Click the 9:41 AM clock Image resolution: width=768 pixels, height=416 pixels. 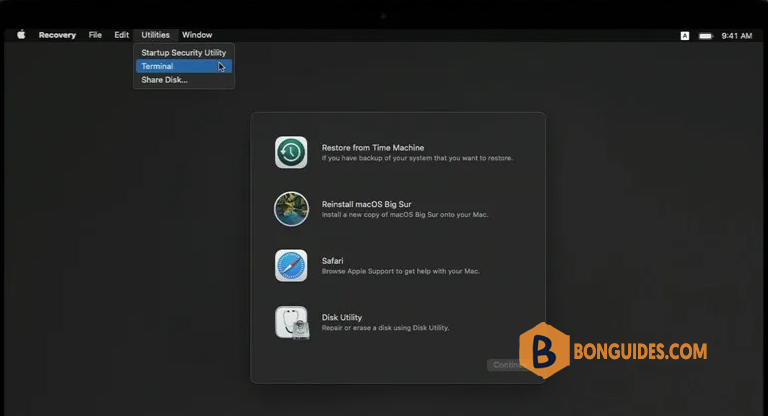coord(736,36)
